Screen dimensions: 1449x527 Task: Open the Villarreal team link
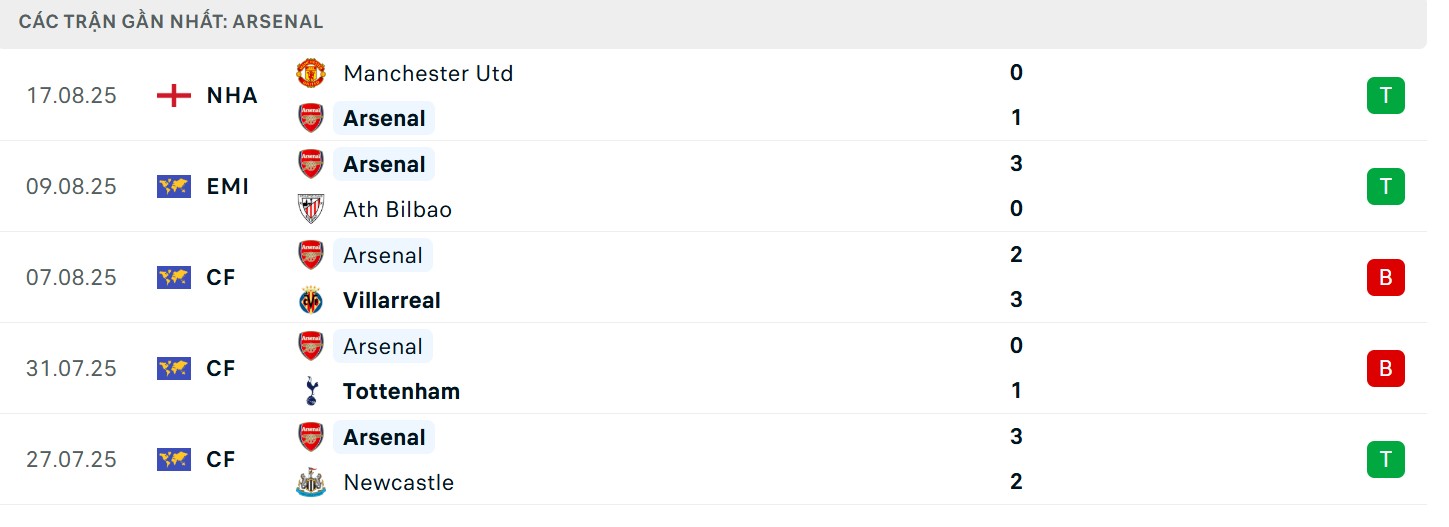392,300
